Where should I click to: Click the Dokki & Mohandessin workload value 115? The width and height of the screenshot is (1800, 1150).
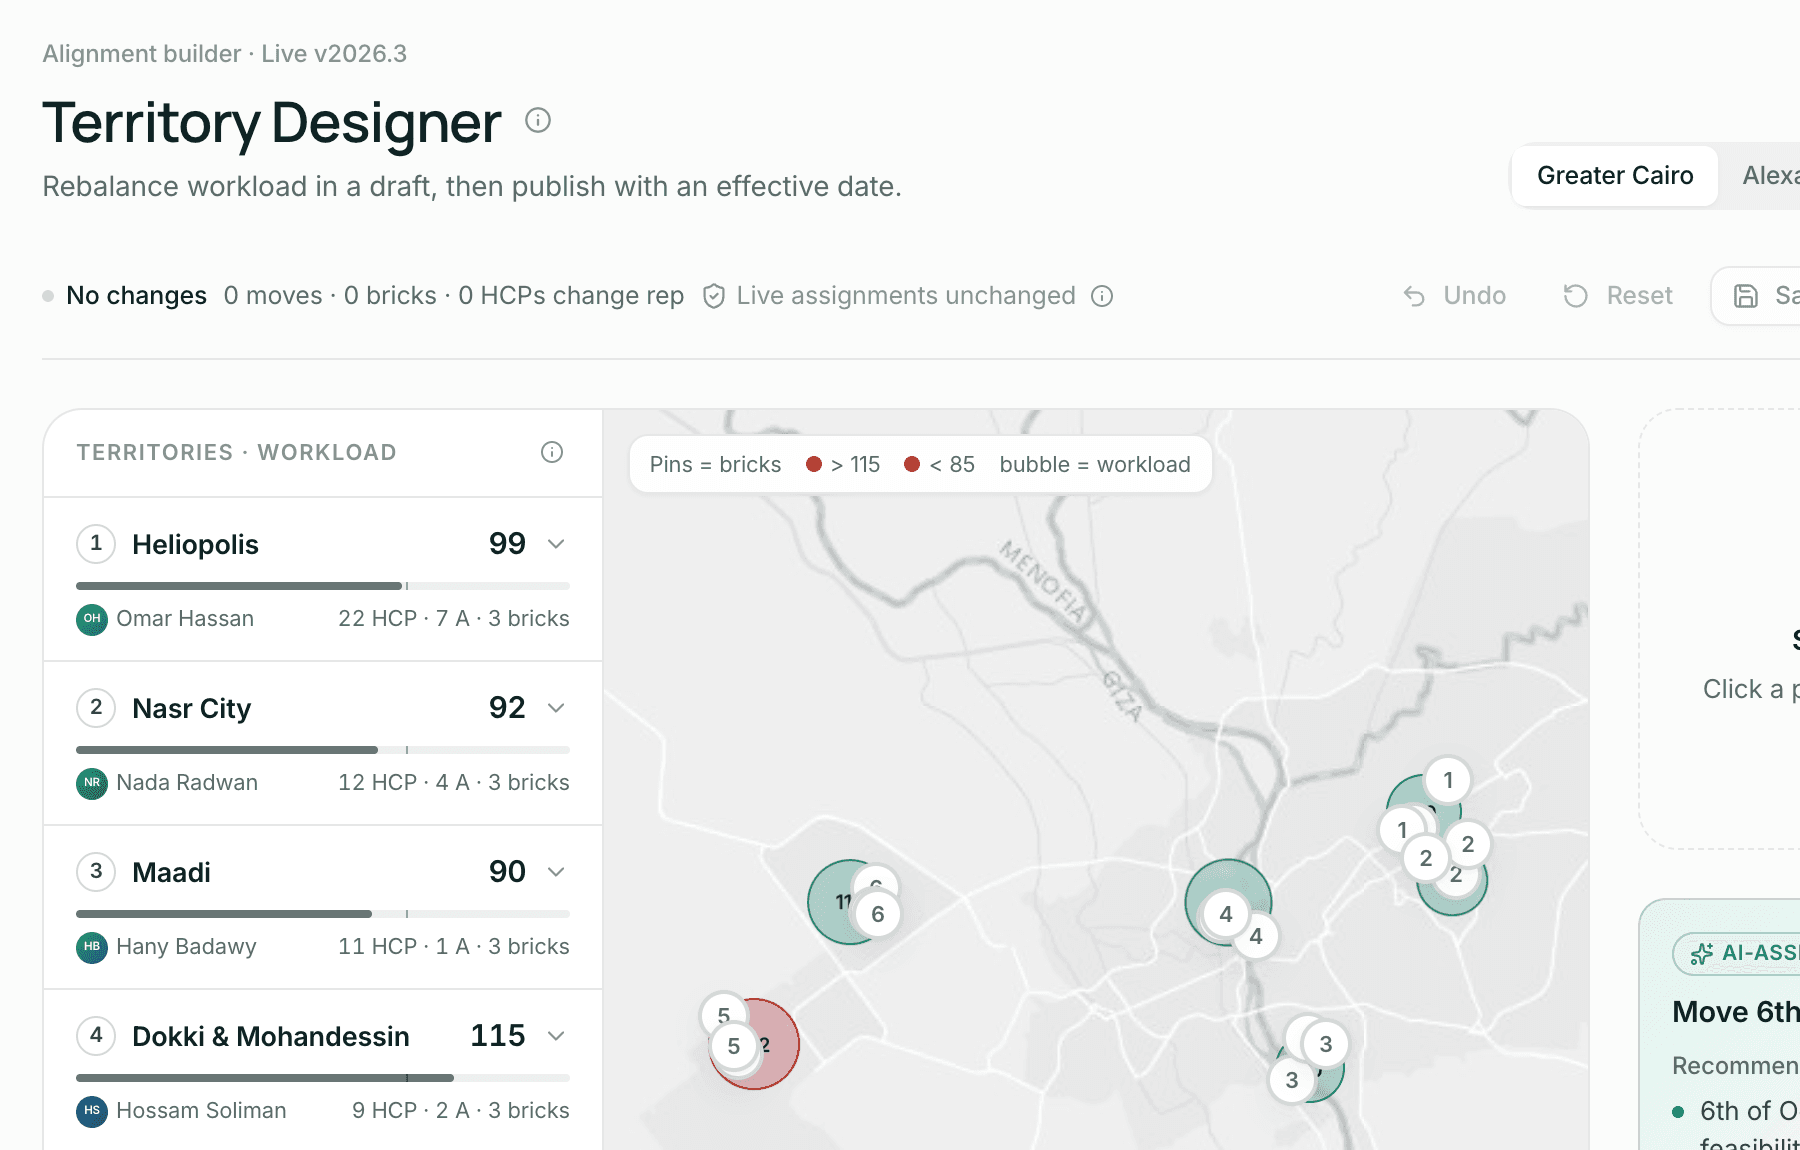498,1035
